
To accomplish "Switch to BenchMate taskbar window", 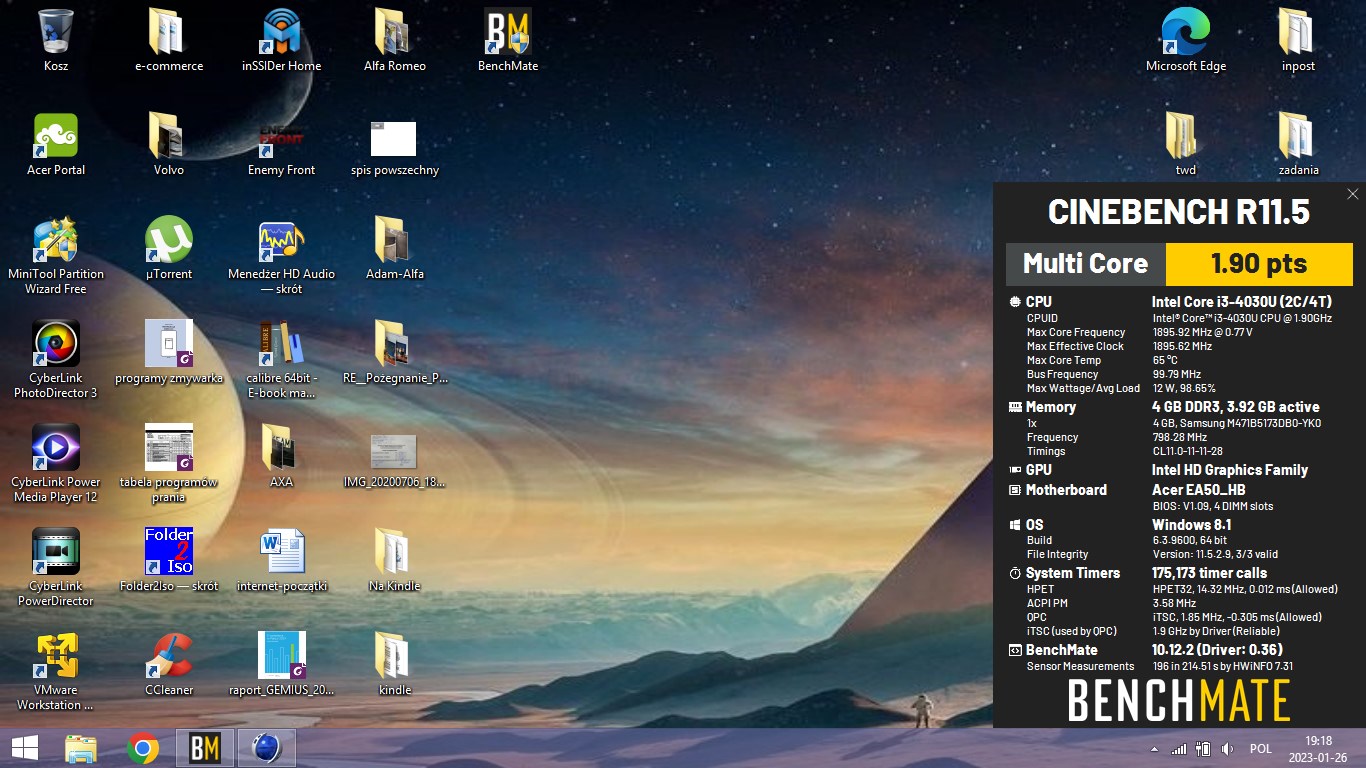I will tap(205, 748).
